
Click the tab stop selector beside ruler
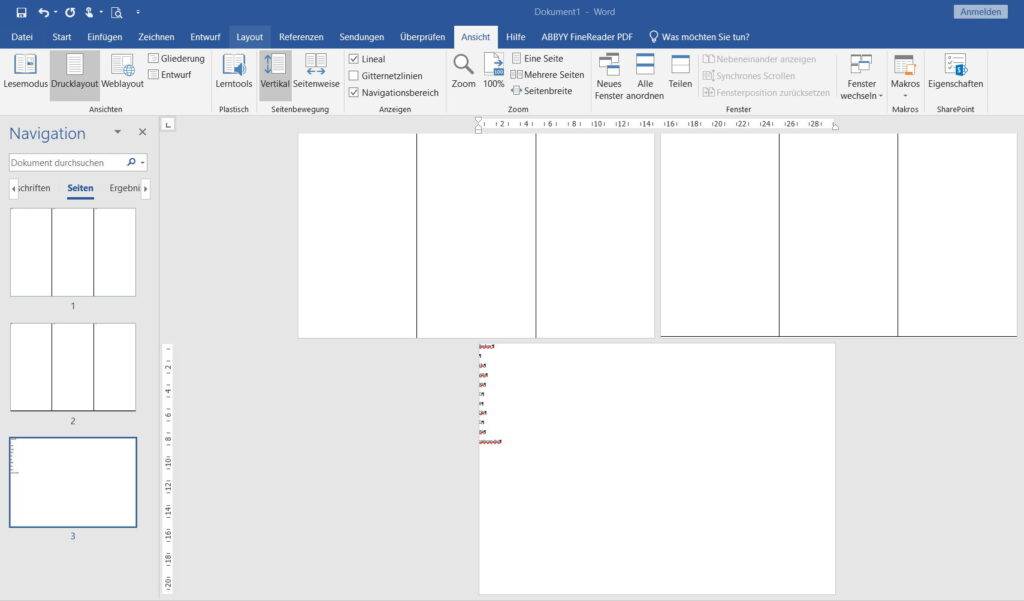pyautogui.click(x=168, y=125)
